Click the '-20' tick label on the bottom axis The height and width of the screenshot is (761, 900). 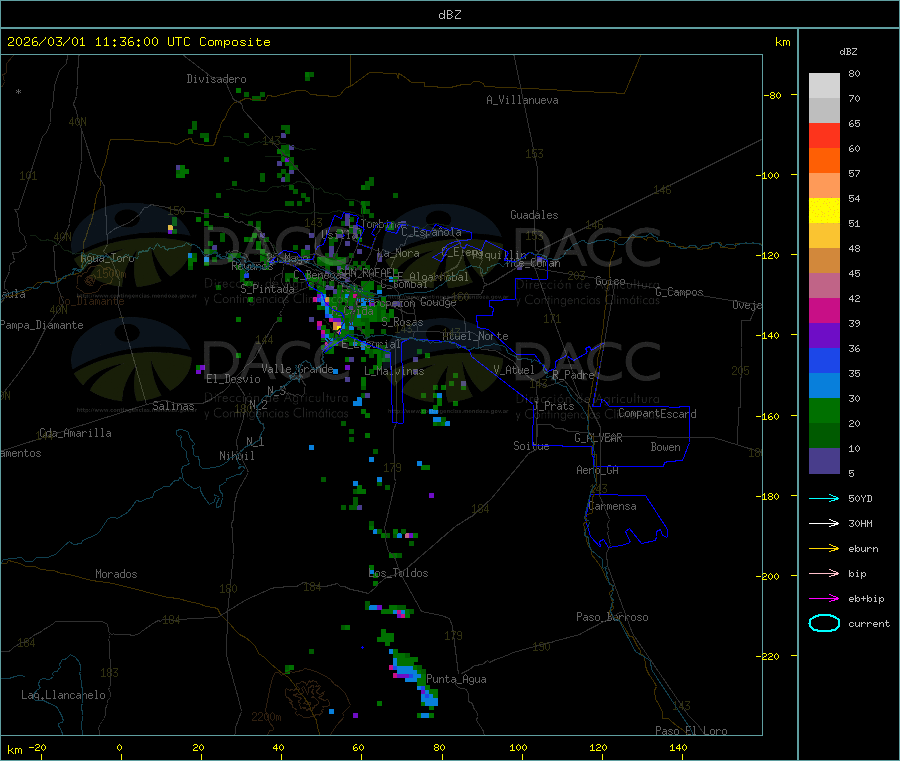[37, 747]
